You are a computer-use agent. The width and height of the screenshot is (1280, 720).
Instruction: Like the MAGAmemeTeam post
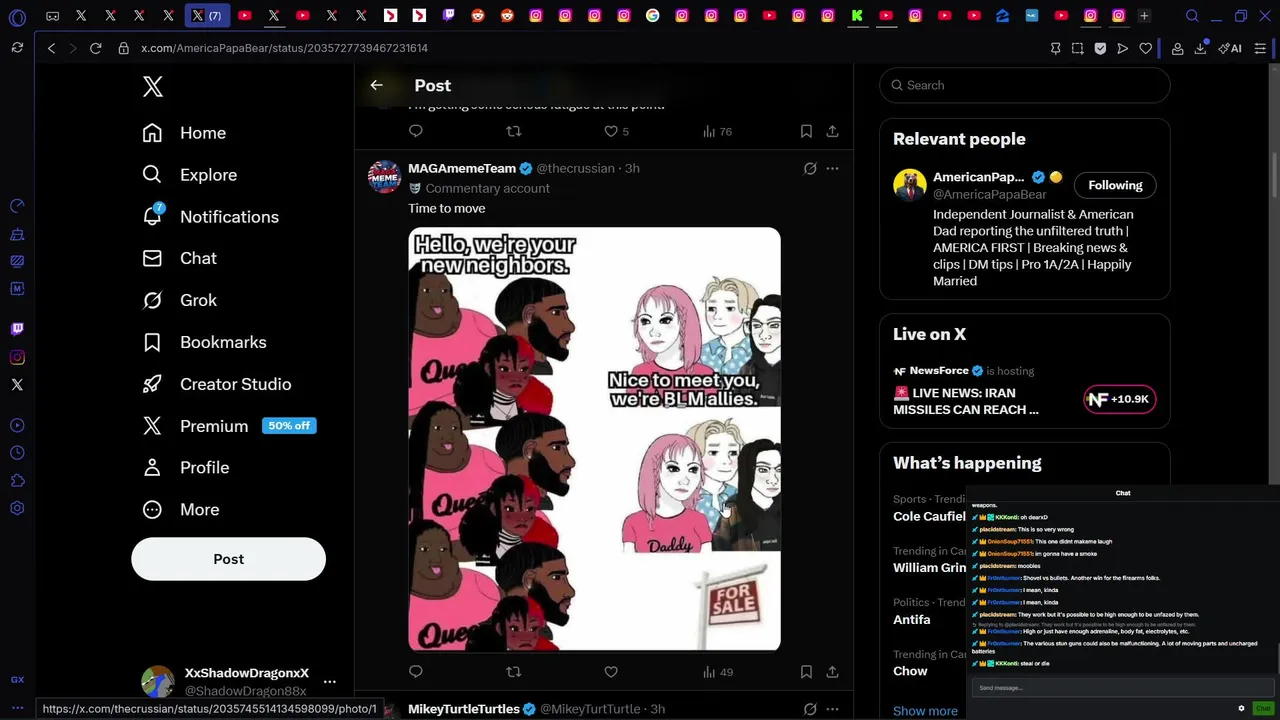[x=611, y=672]
